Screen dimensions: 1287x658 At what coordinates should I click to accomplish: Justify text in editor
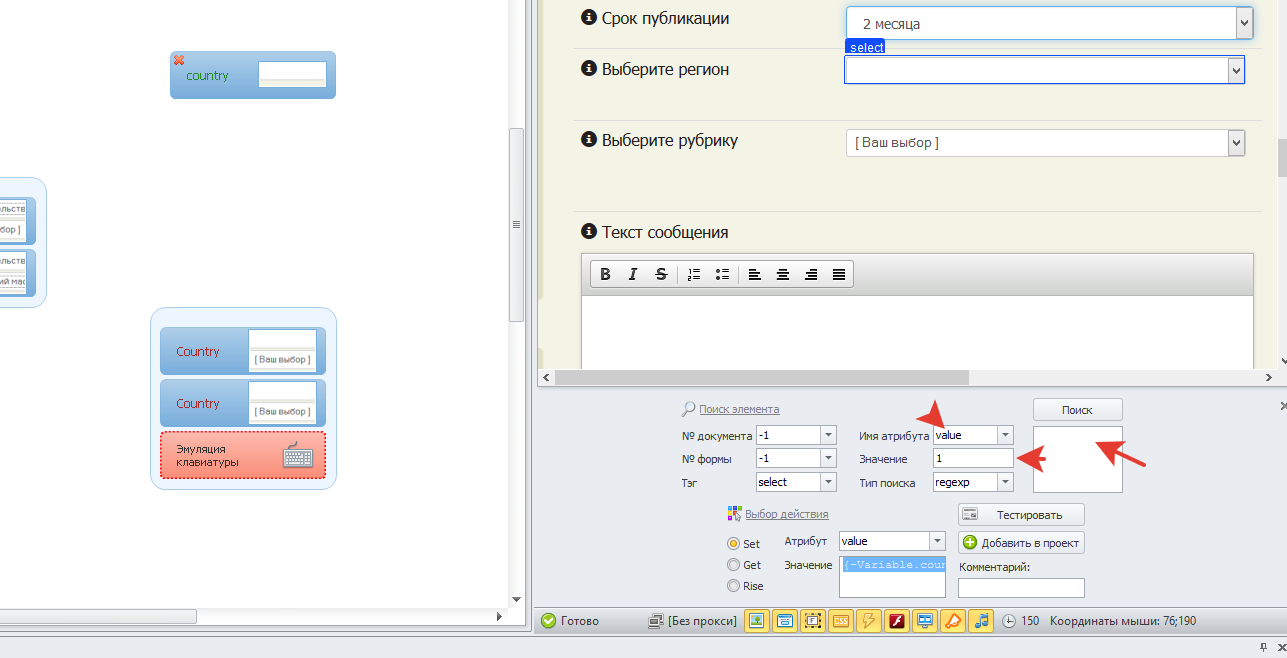point(839,274)
